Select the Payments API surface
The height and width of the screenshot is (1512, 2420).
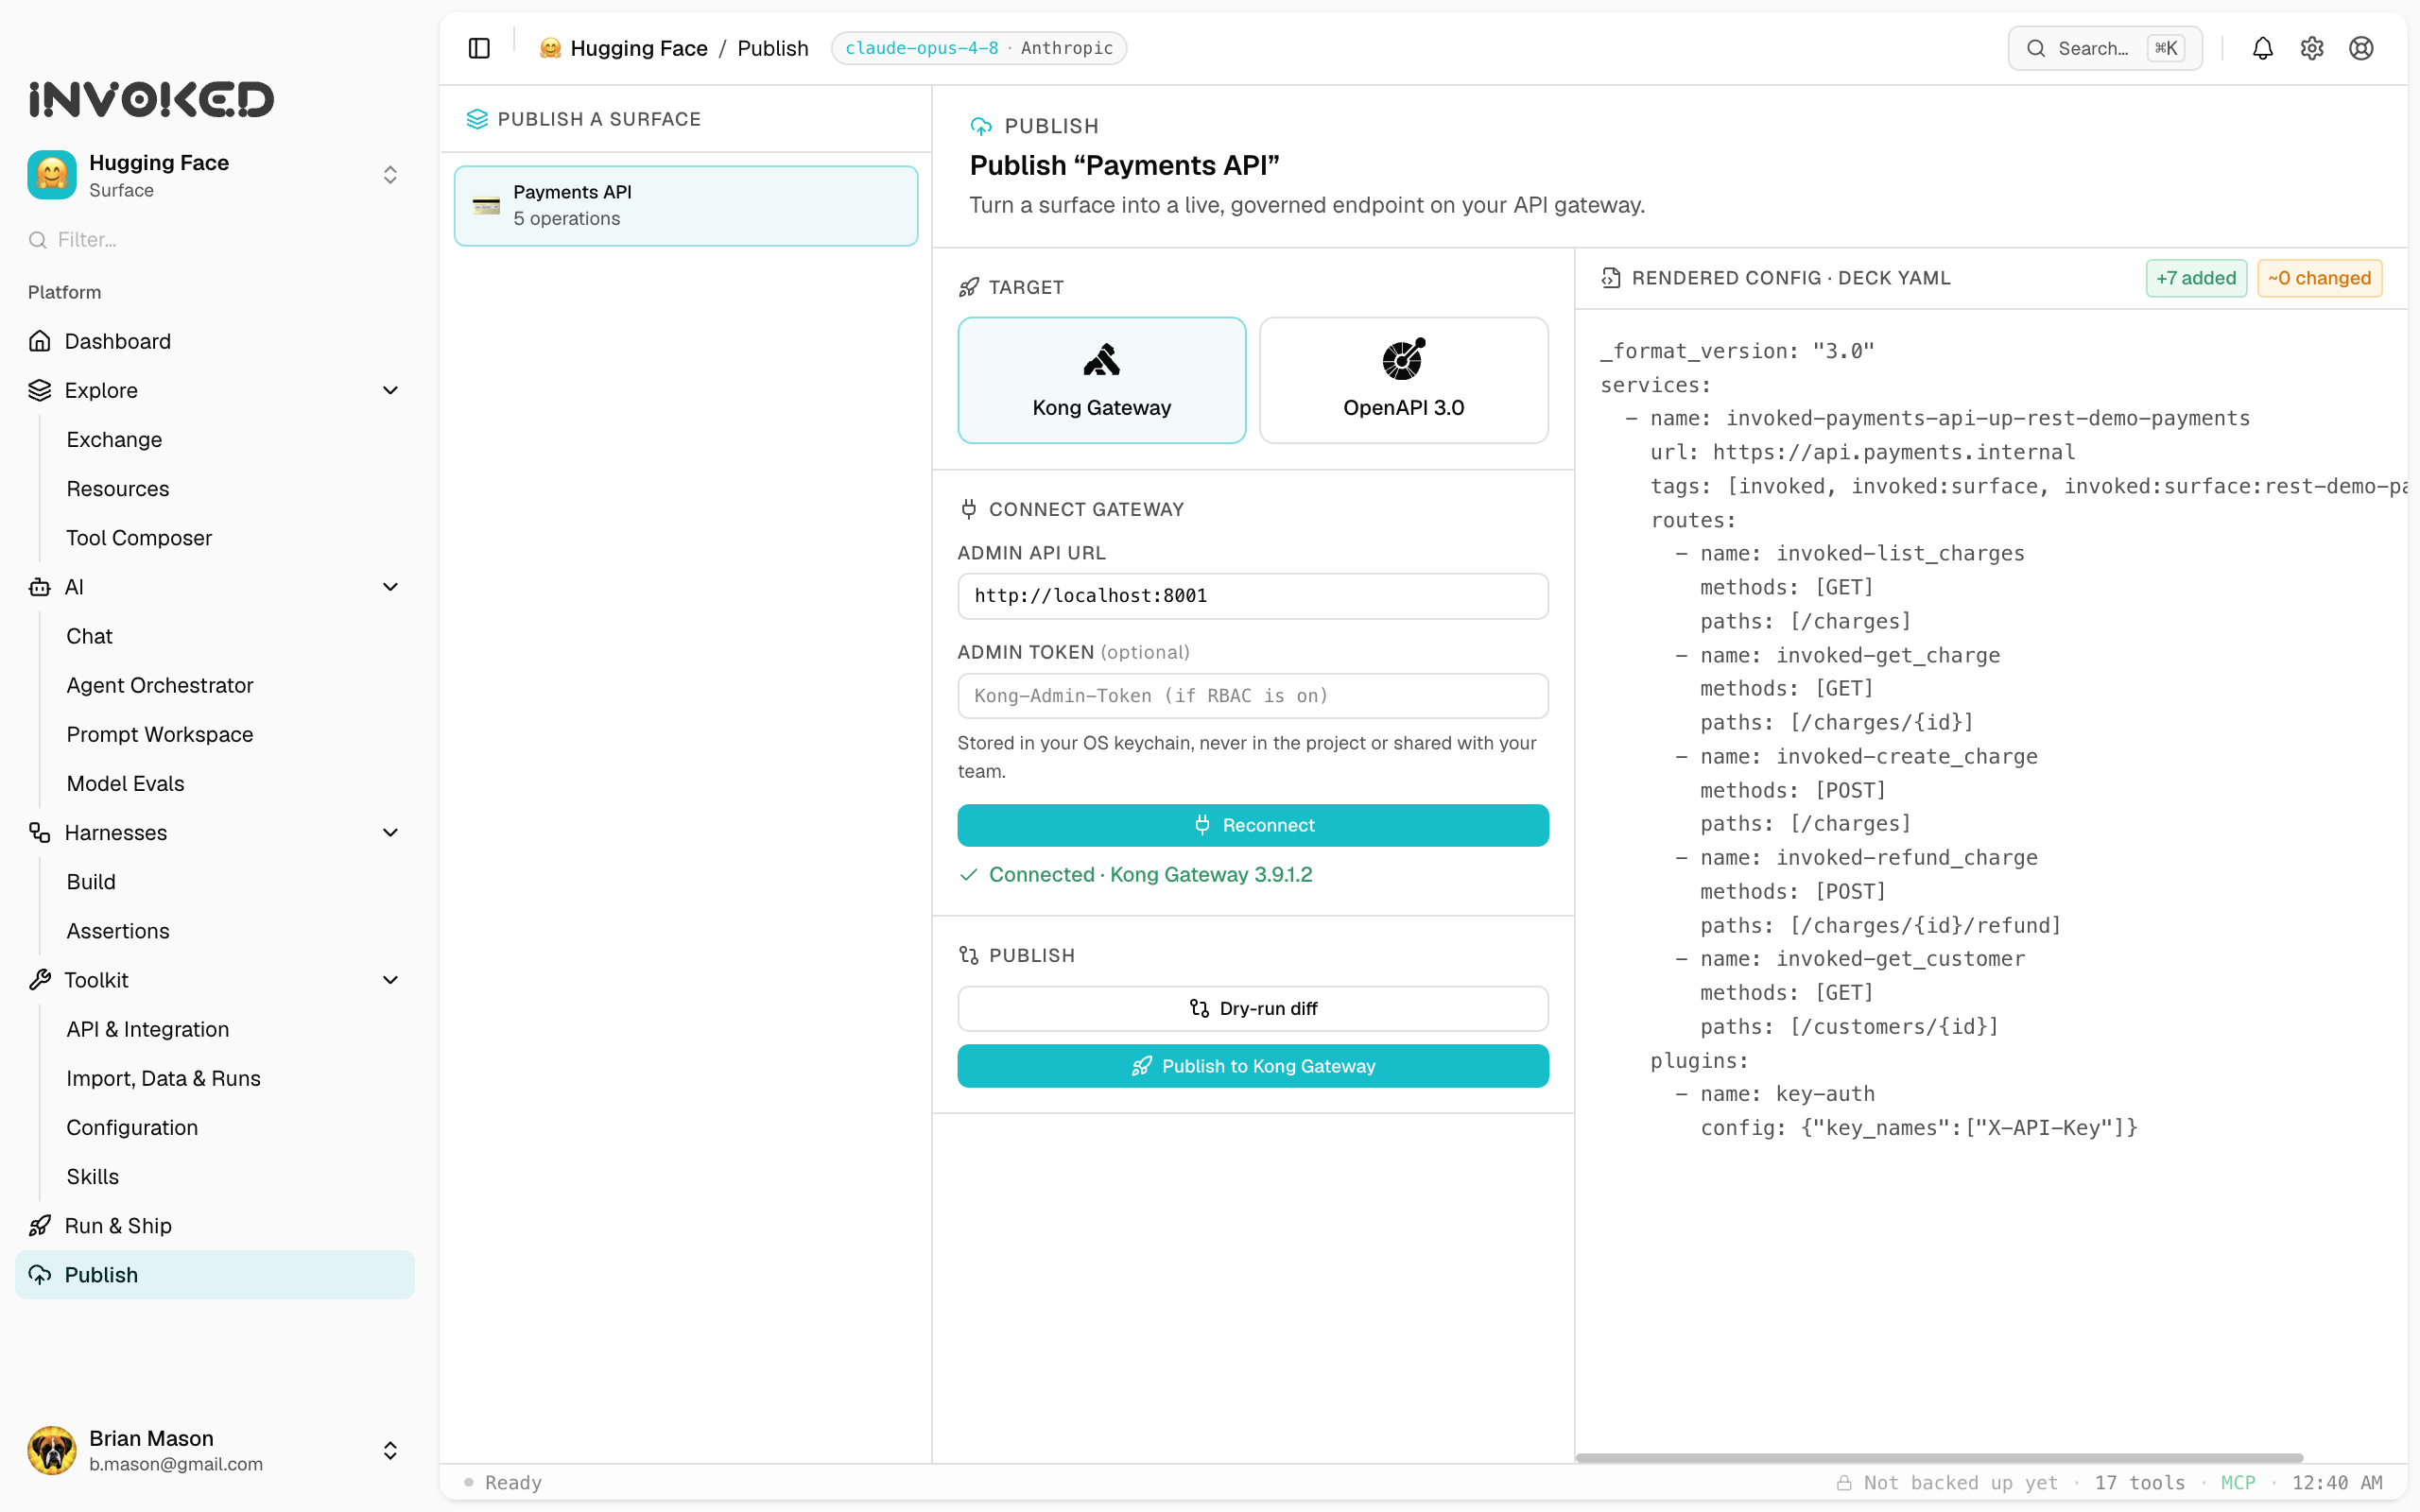tap(686, 206)
